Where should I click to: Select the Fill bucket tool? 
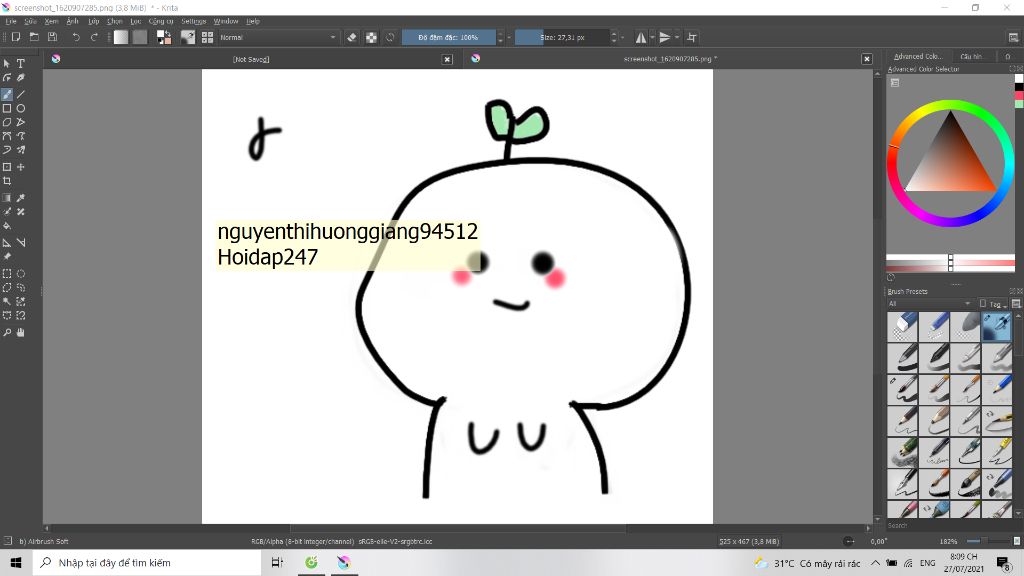(x=7, y=226)
